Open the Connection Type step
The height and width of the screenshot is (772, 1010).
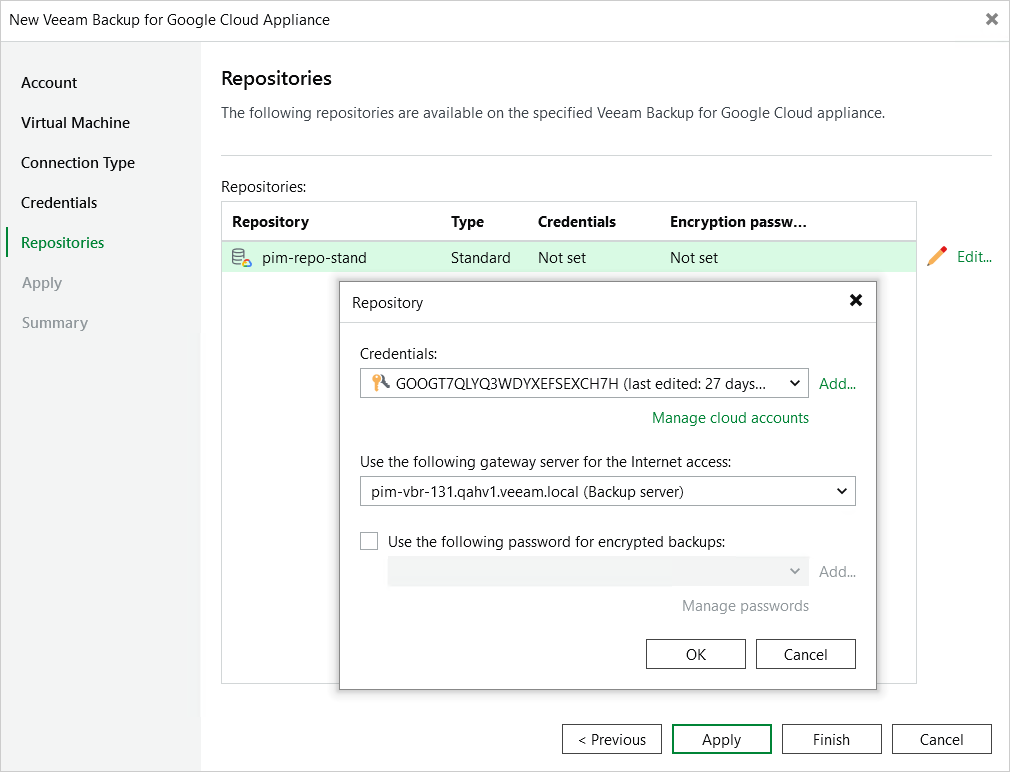pyautogui.click(x=78, y=162)
